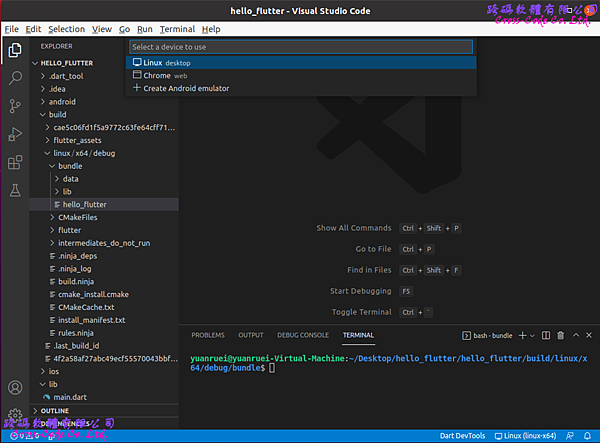Image resolution: width=600 pixels, height=443 pixels.
Task: Expand the OUTLINE section
Action: pyautogui.click(x=57, y=411)
